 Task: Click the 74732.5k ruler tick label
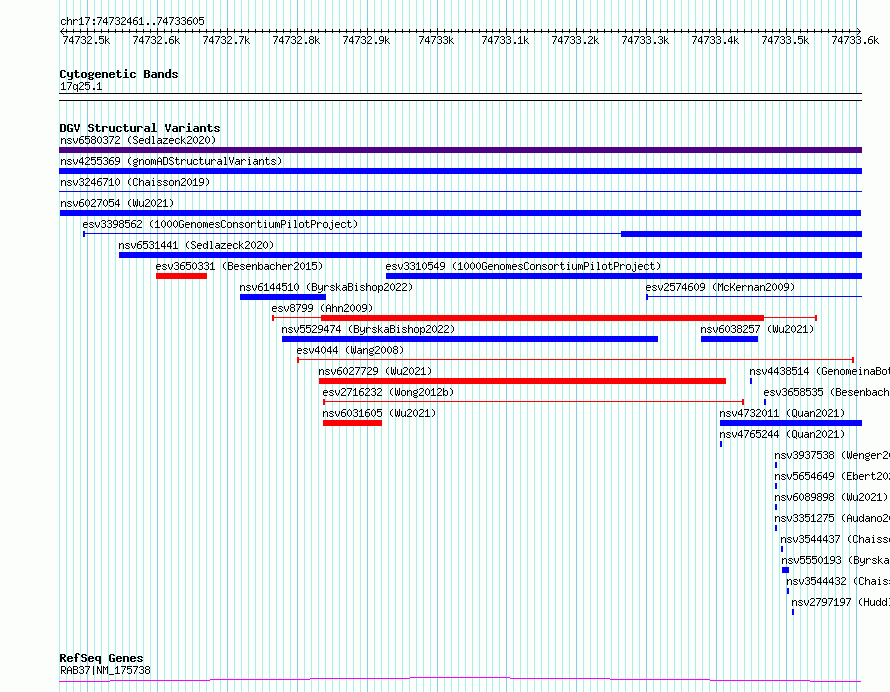(86, 40)
